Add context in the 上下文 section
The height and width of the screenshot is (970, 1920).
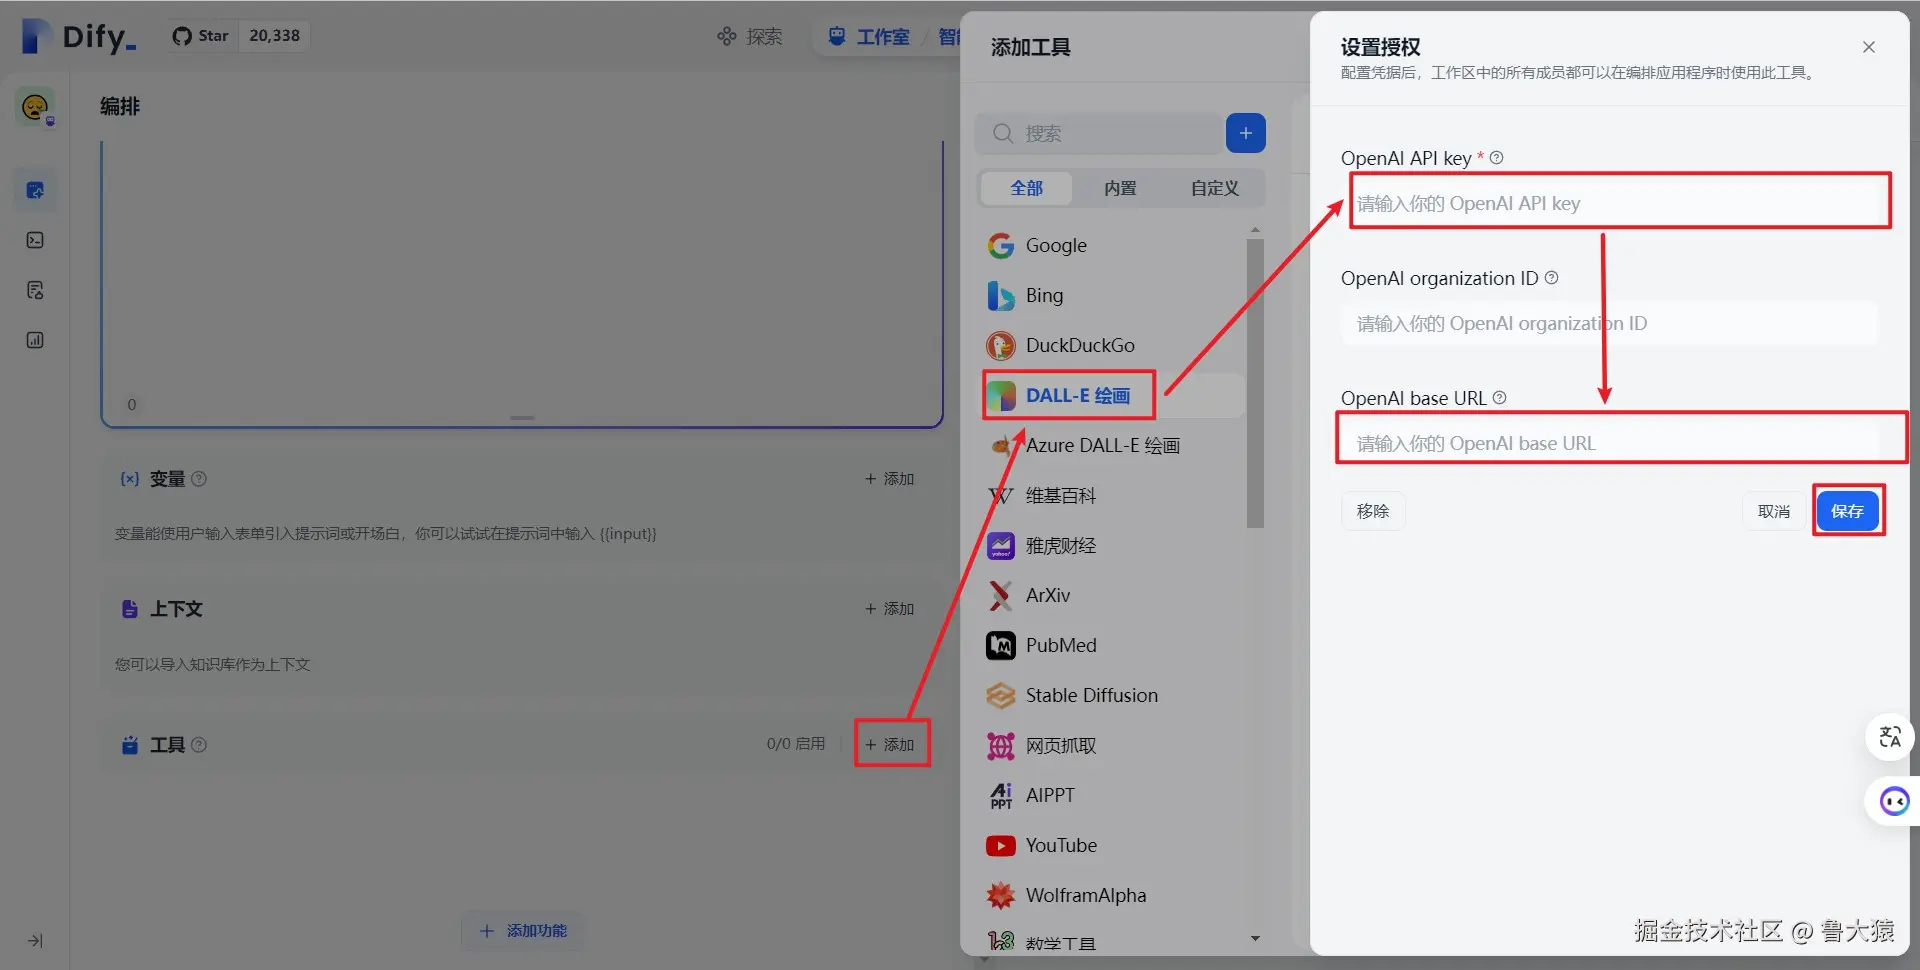click(890, 609)
